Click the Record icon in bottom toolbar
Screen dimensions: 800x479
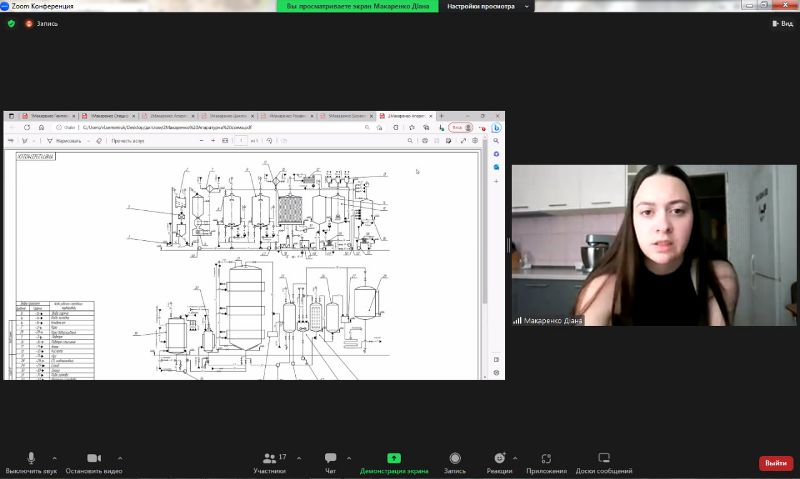coord(455,459)
